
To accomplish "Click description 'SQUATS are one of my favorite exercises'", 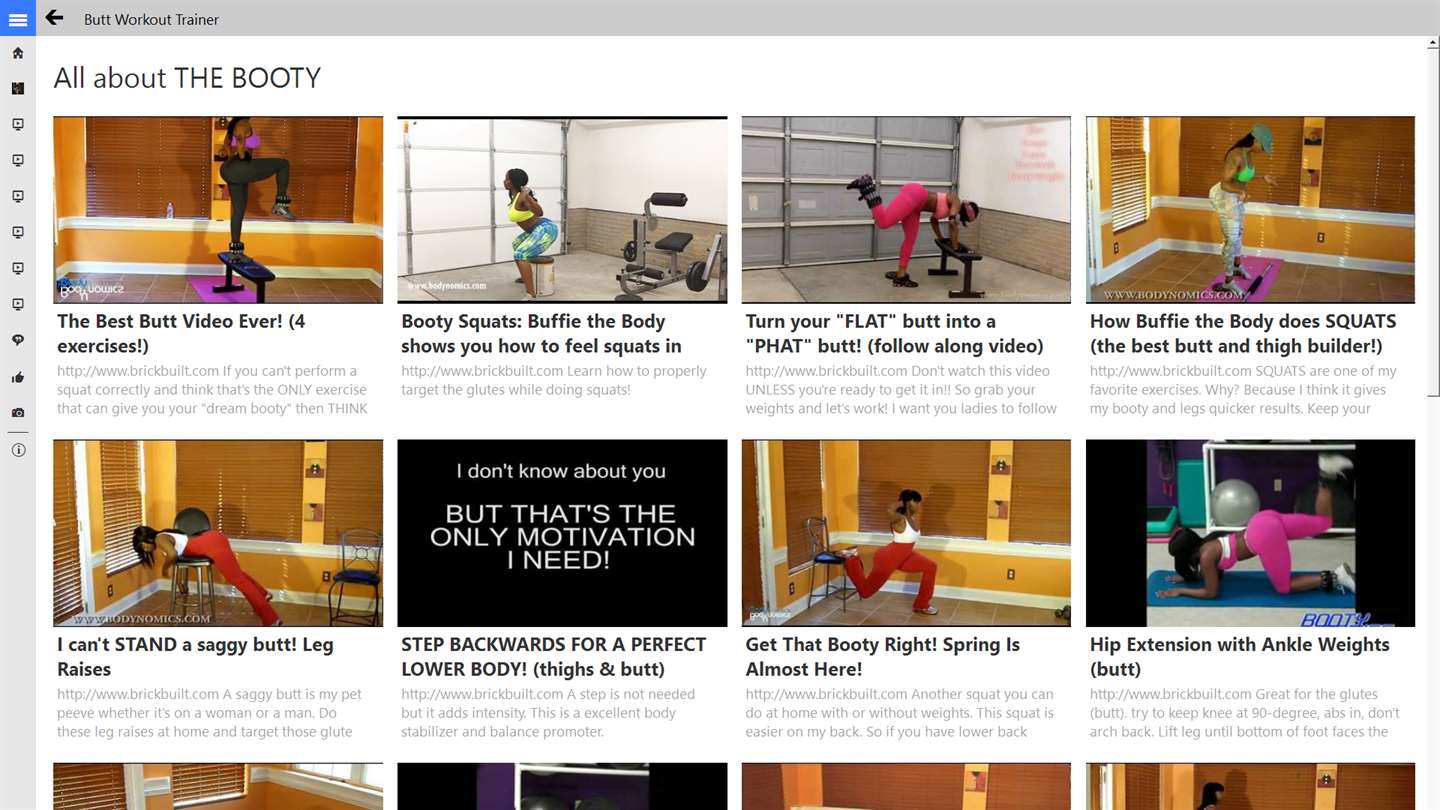I will pyautogui.click(x=1243, y=390).
